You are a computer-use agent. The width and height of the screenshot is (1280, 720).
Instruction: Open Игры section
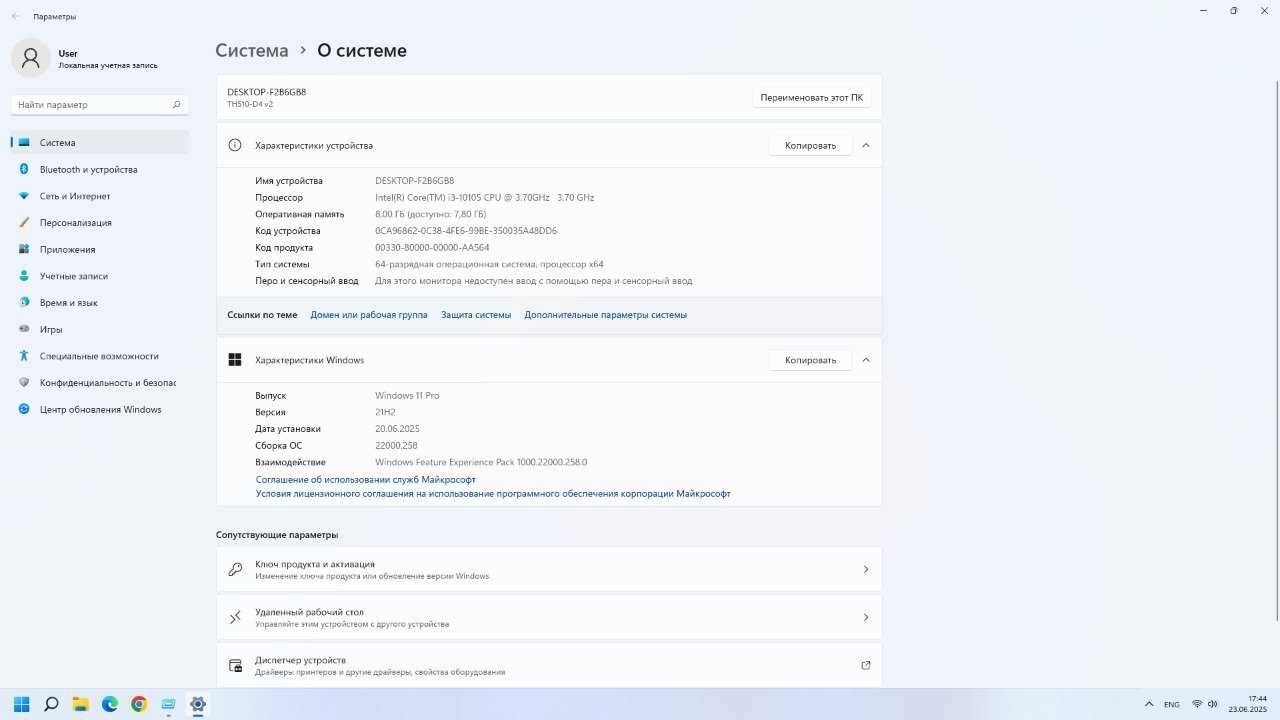[x=100, y=329]
